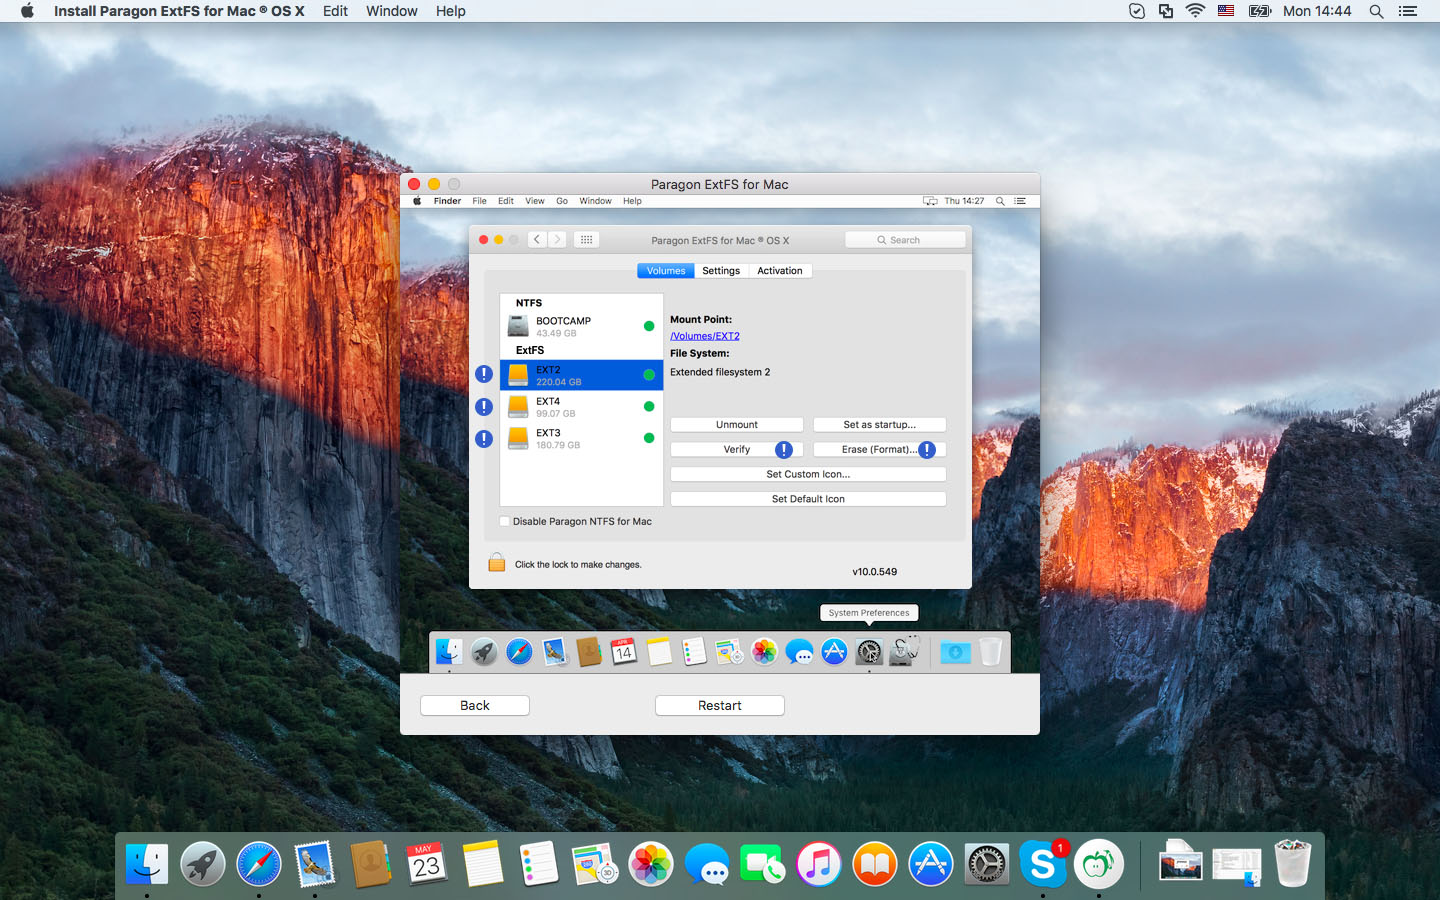Click Set Custom Icon button
The width and height of the screenshot is (1440, 900).
coord(808,474)
